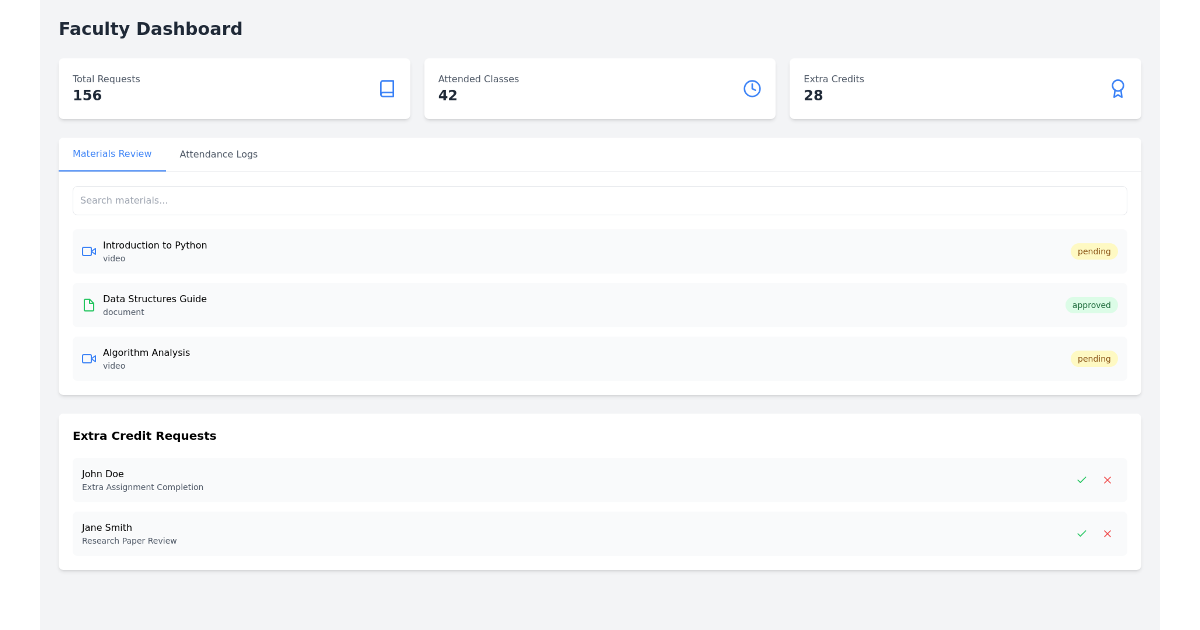This screenshot has height=630, width=1200.
Task: Select the video icon for Introduction to Python
Action: pos(88,251)
